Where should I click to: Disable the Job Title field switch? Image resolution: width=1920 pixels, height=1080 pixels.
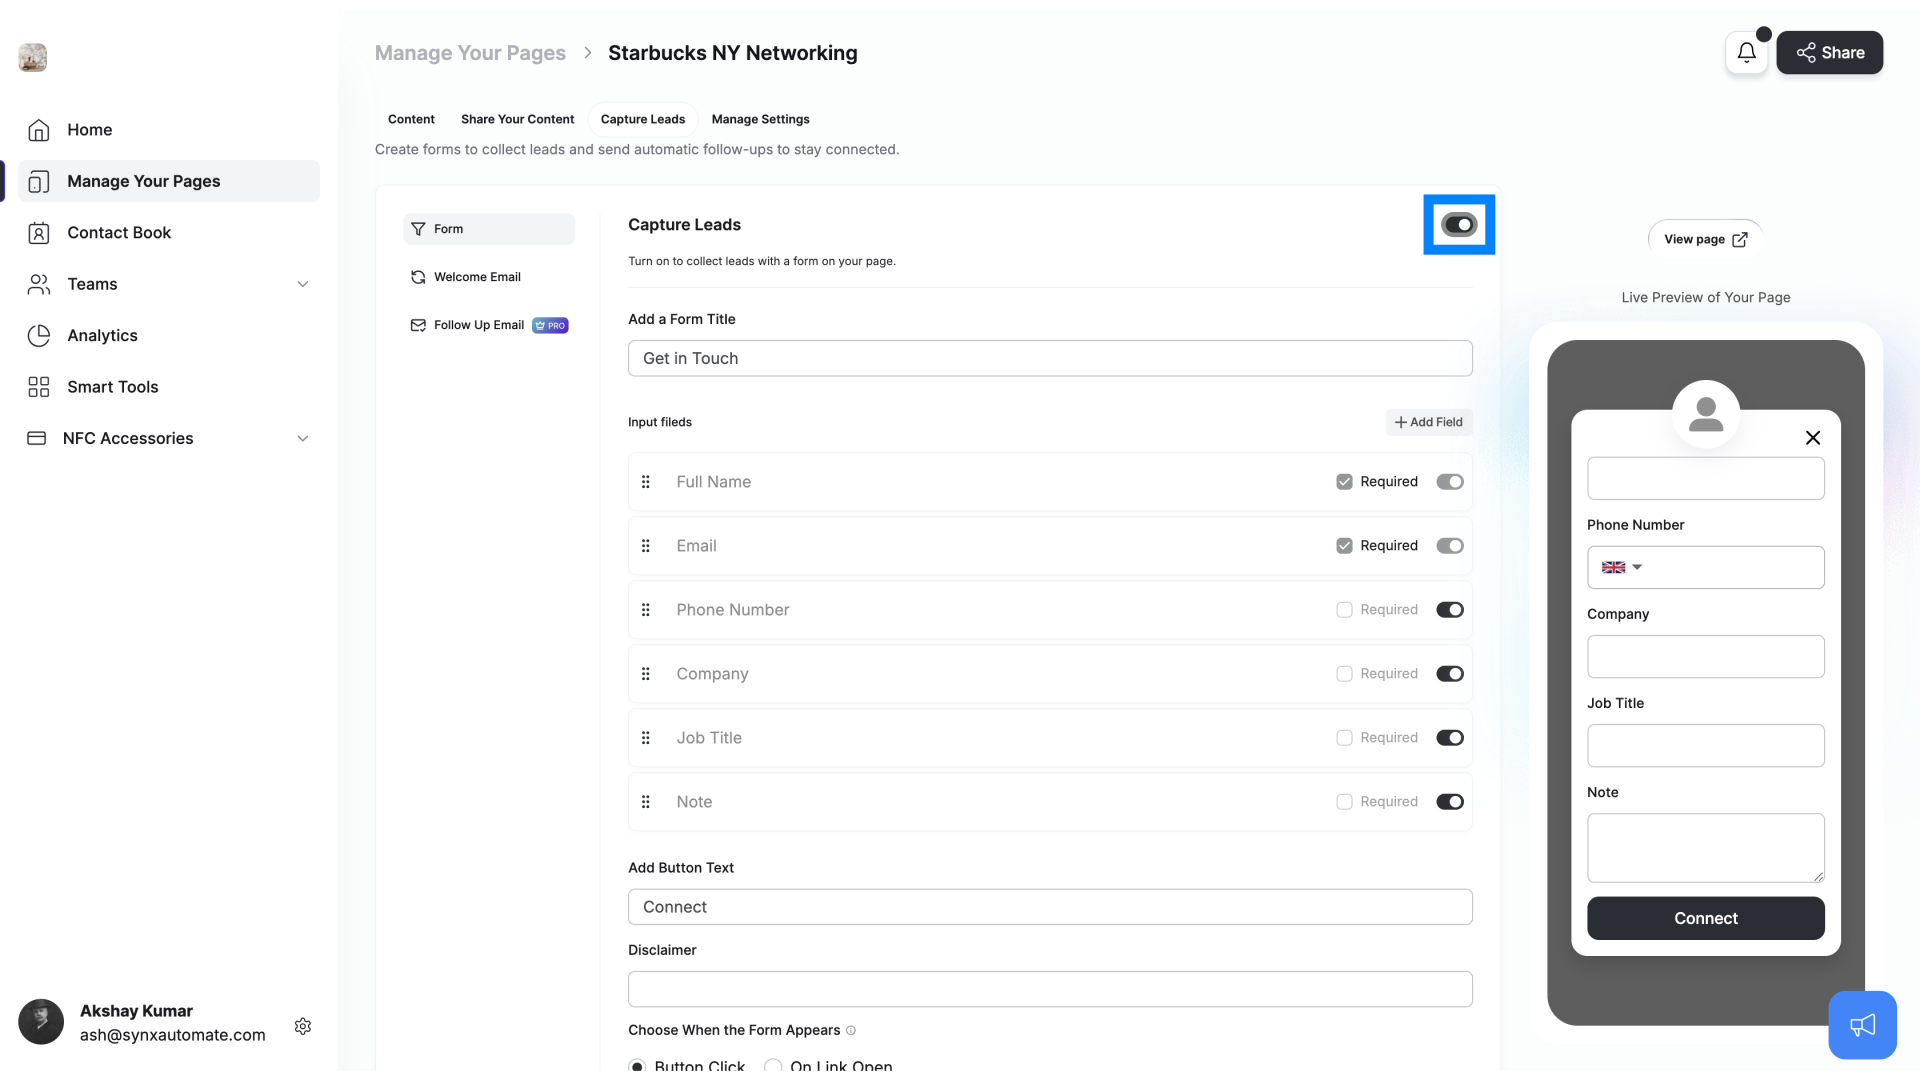pos(1450,738)
